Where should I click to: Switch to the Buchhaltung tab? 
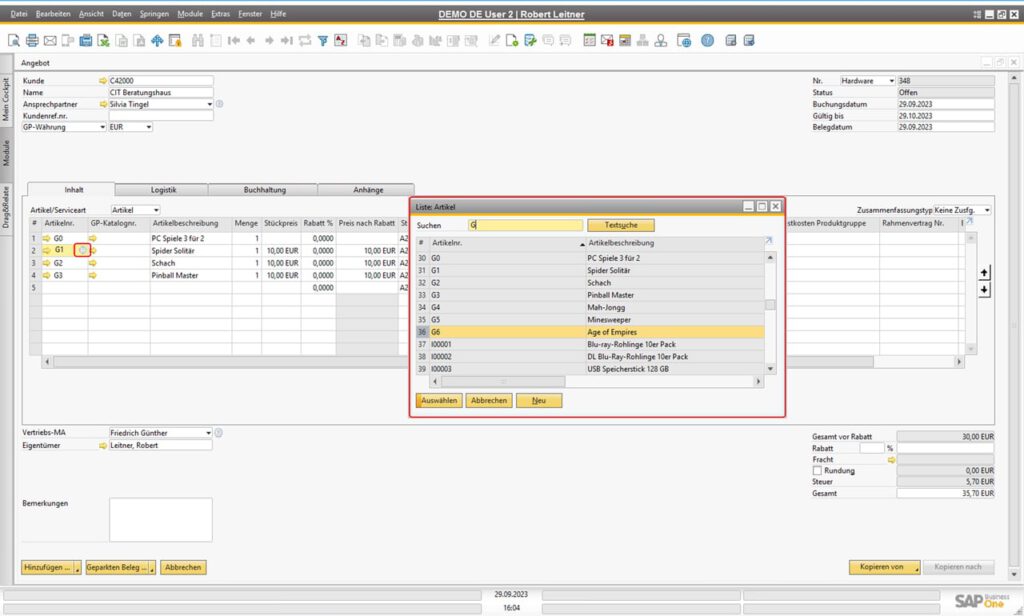point(264,190)
